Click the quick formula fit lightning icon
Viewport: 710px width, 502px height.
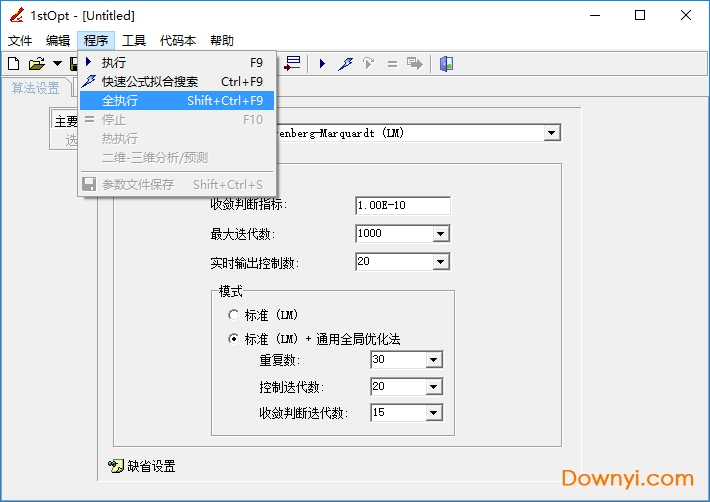(x=345, y=63)
